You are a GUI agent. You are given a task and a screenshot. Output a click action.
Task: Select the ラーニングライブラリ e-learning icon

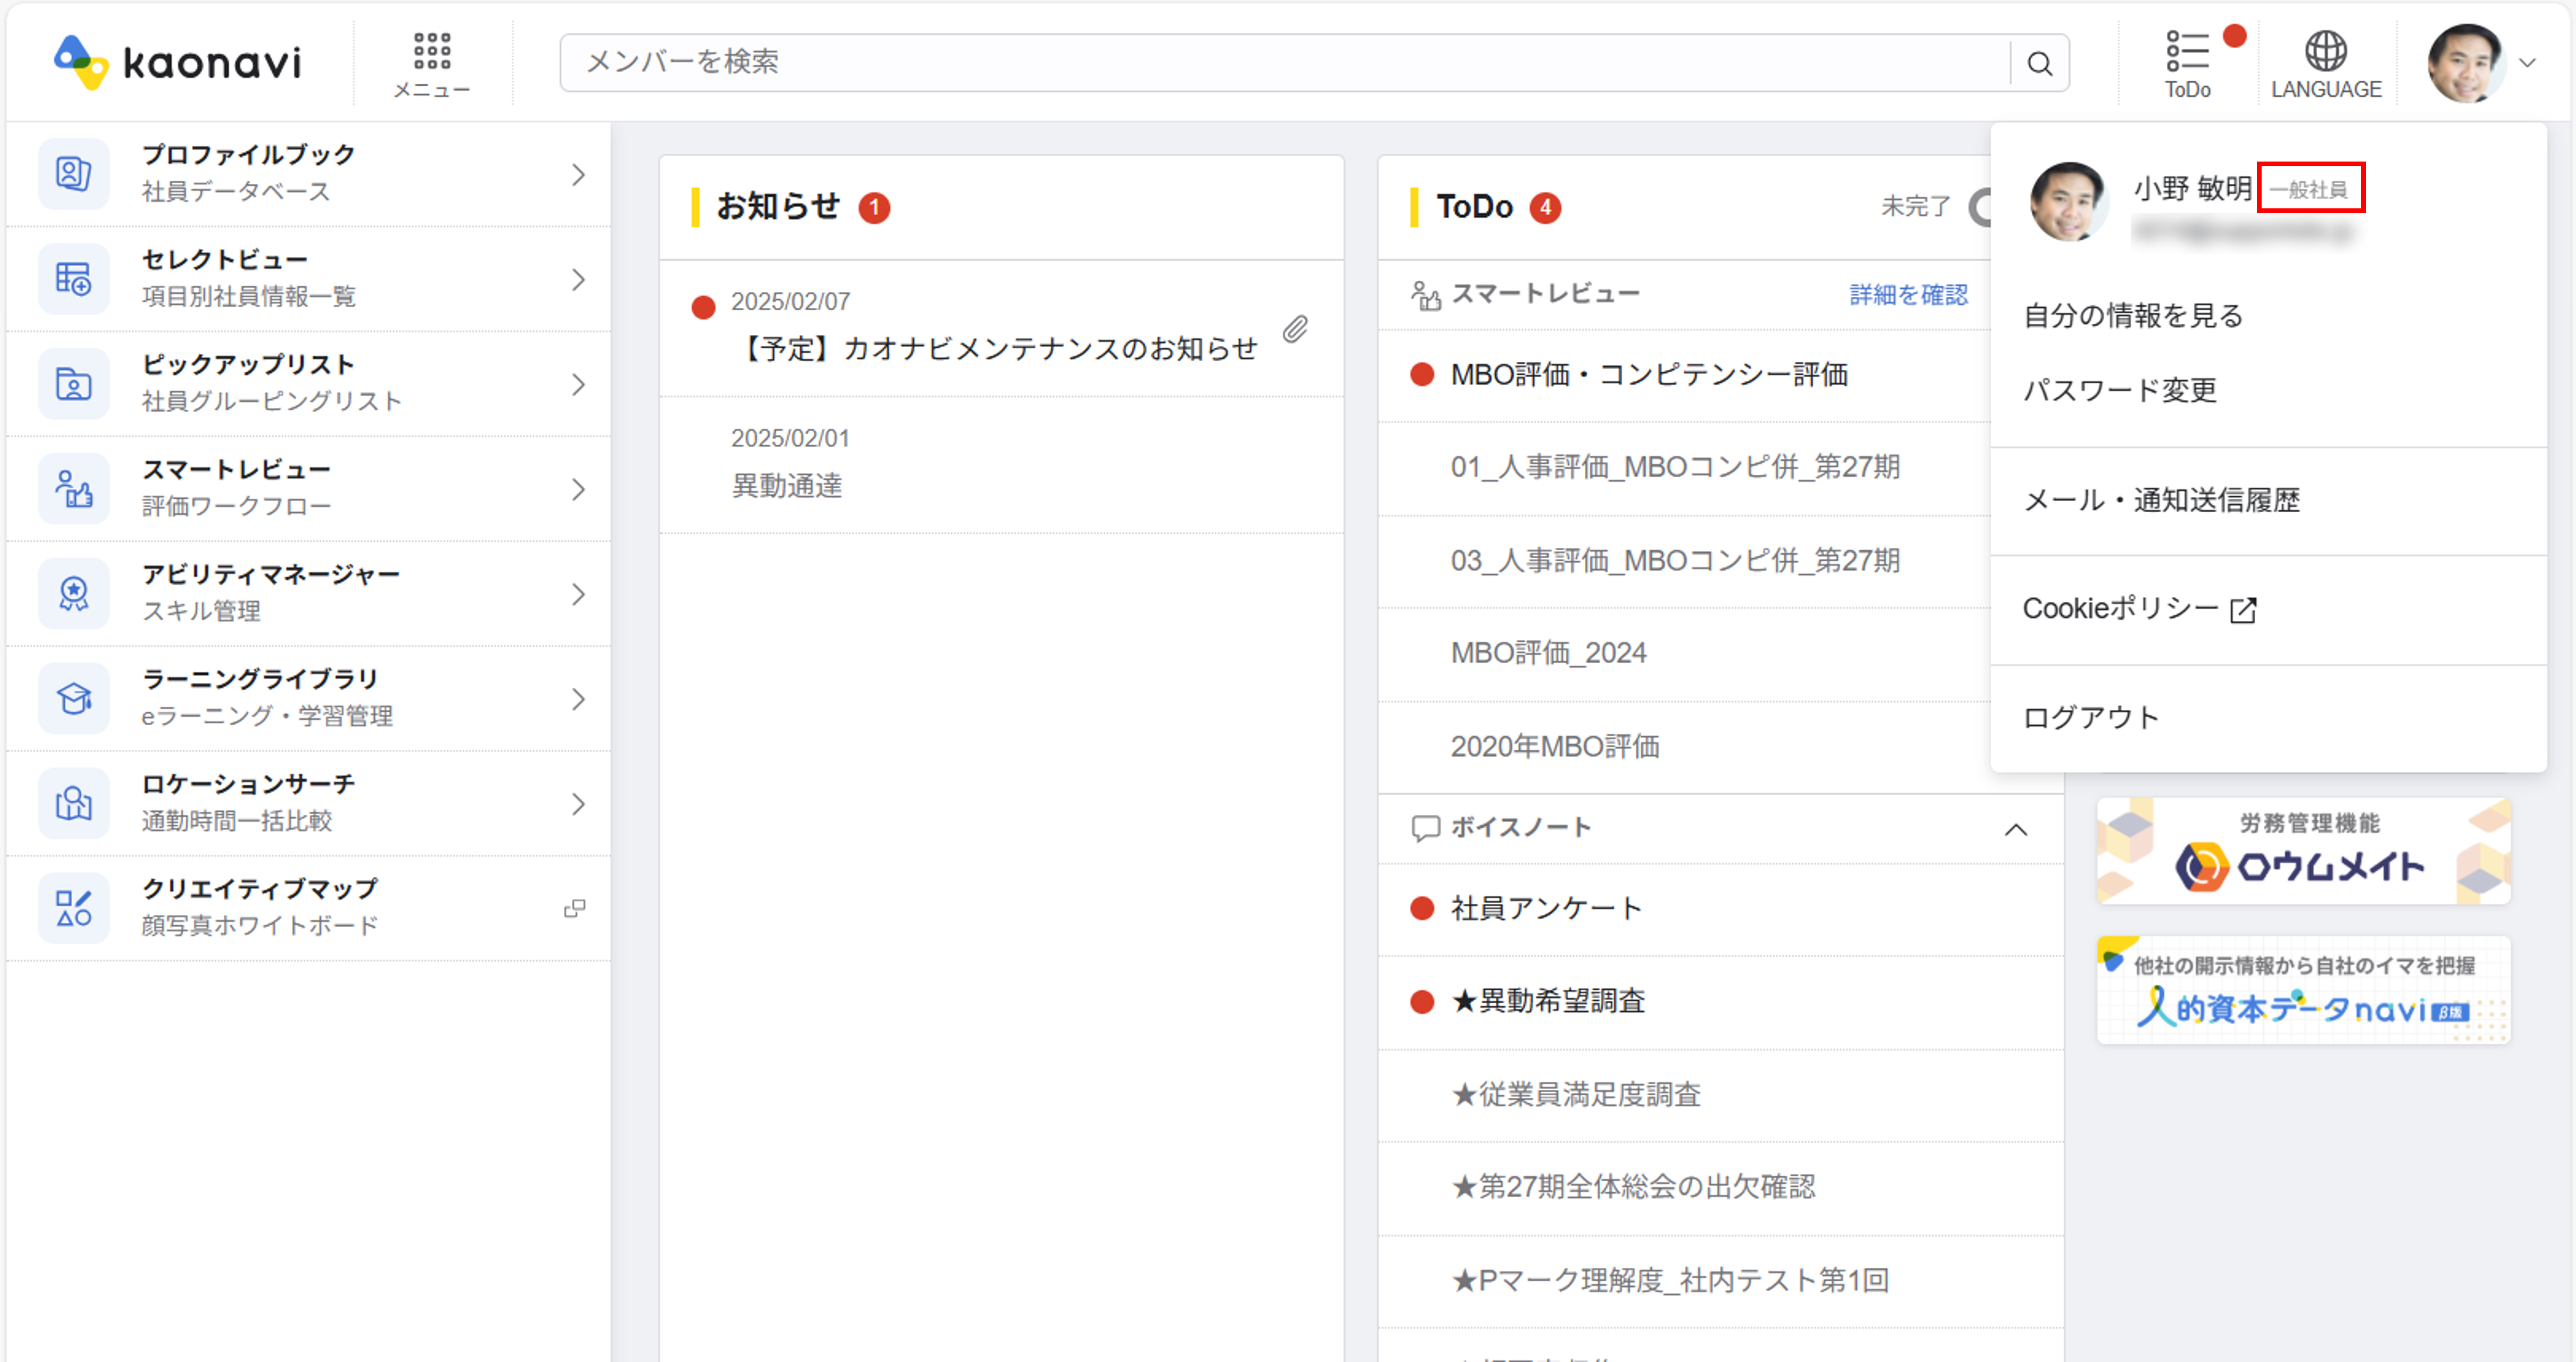[73, 698]
